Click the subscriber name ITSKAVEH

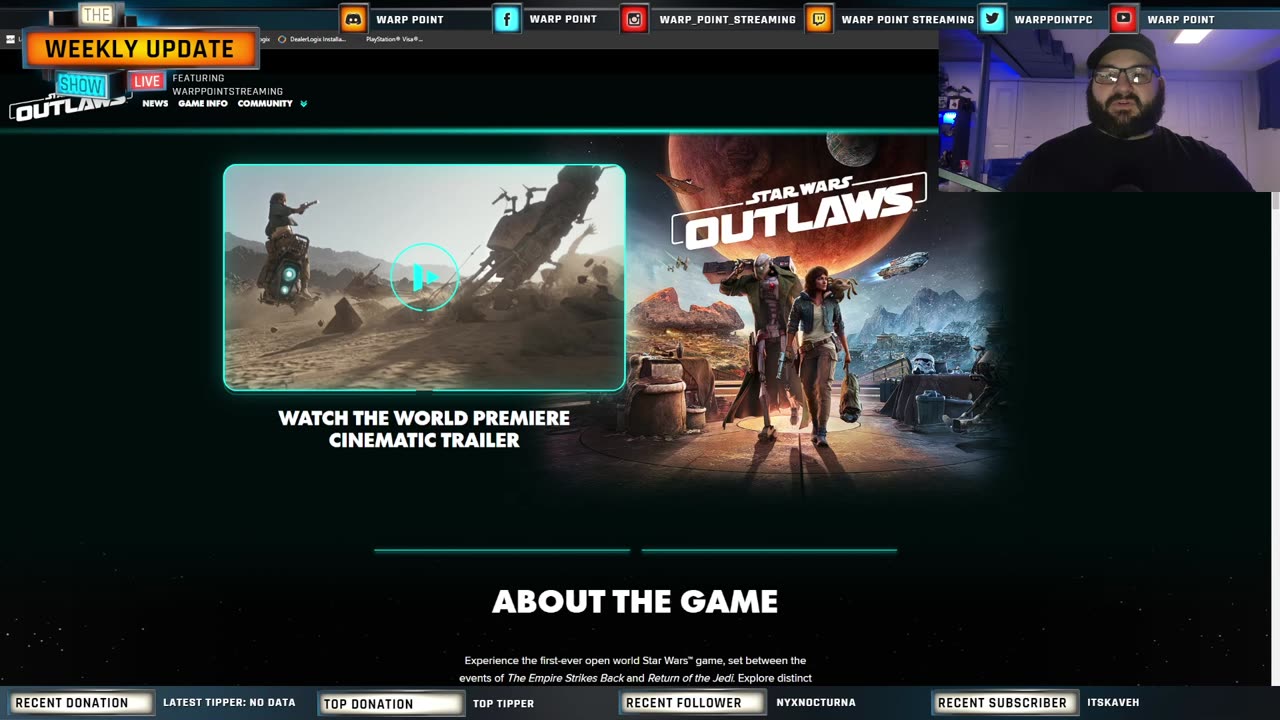pos(1113,703)
